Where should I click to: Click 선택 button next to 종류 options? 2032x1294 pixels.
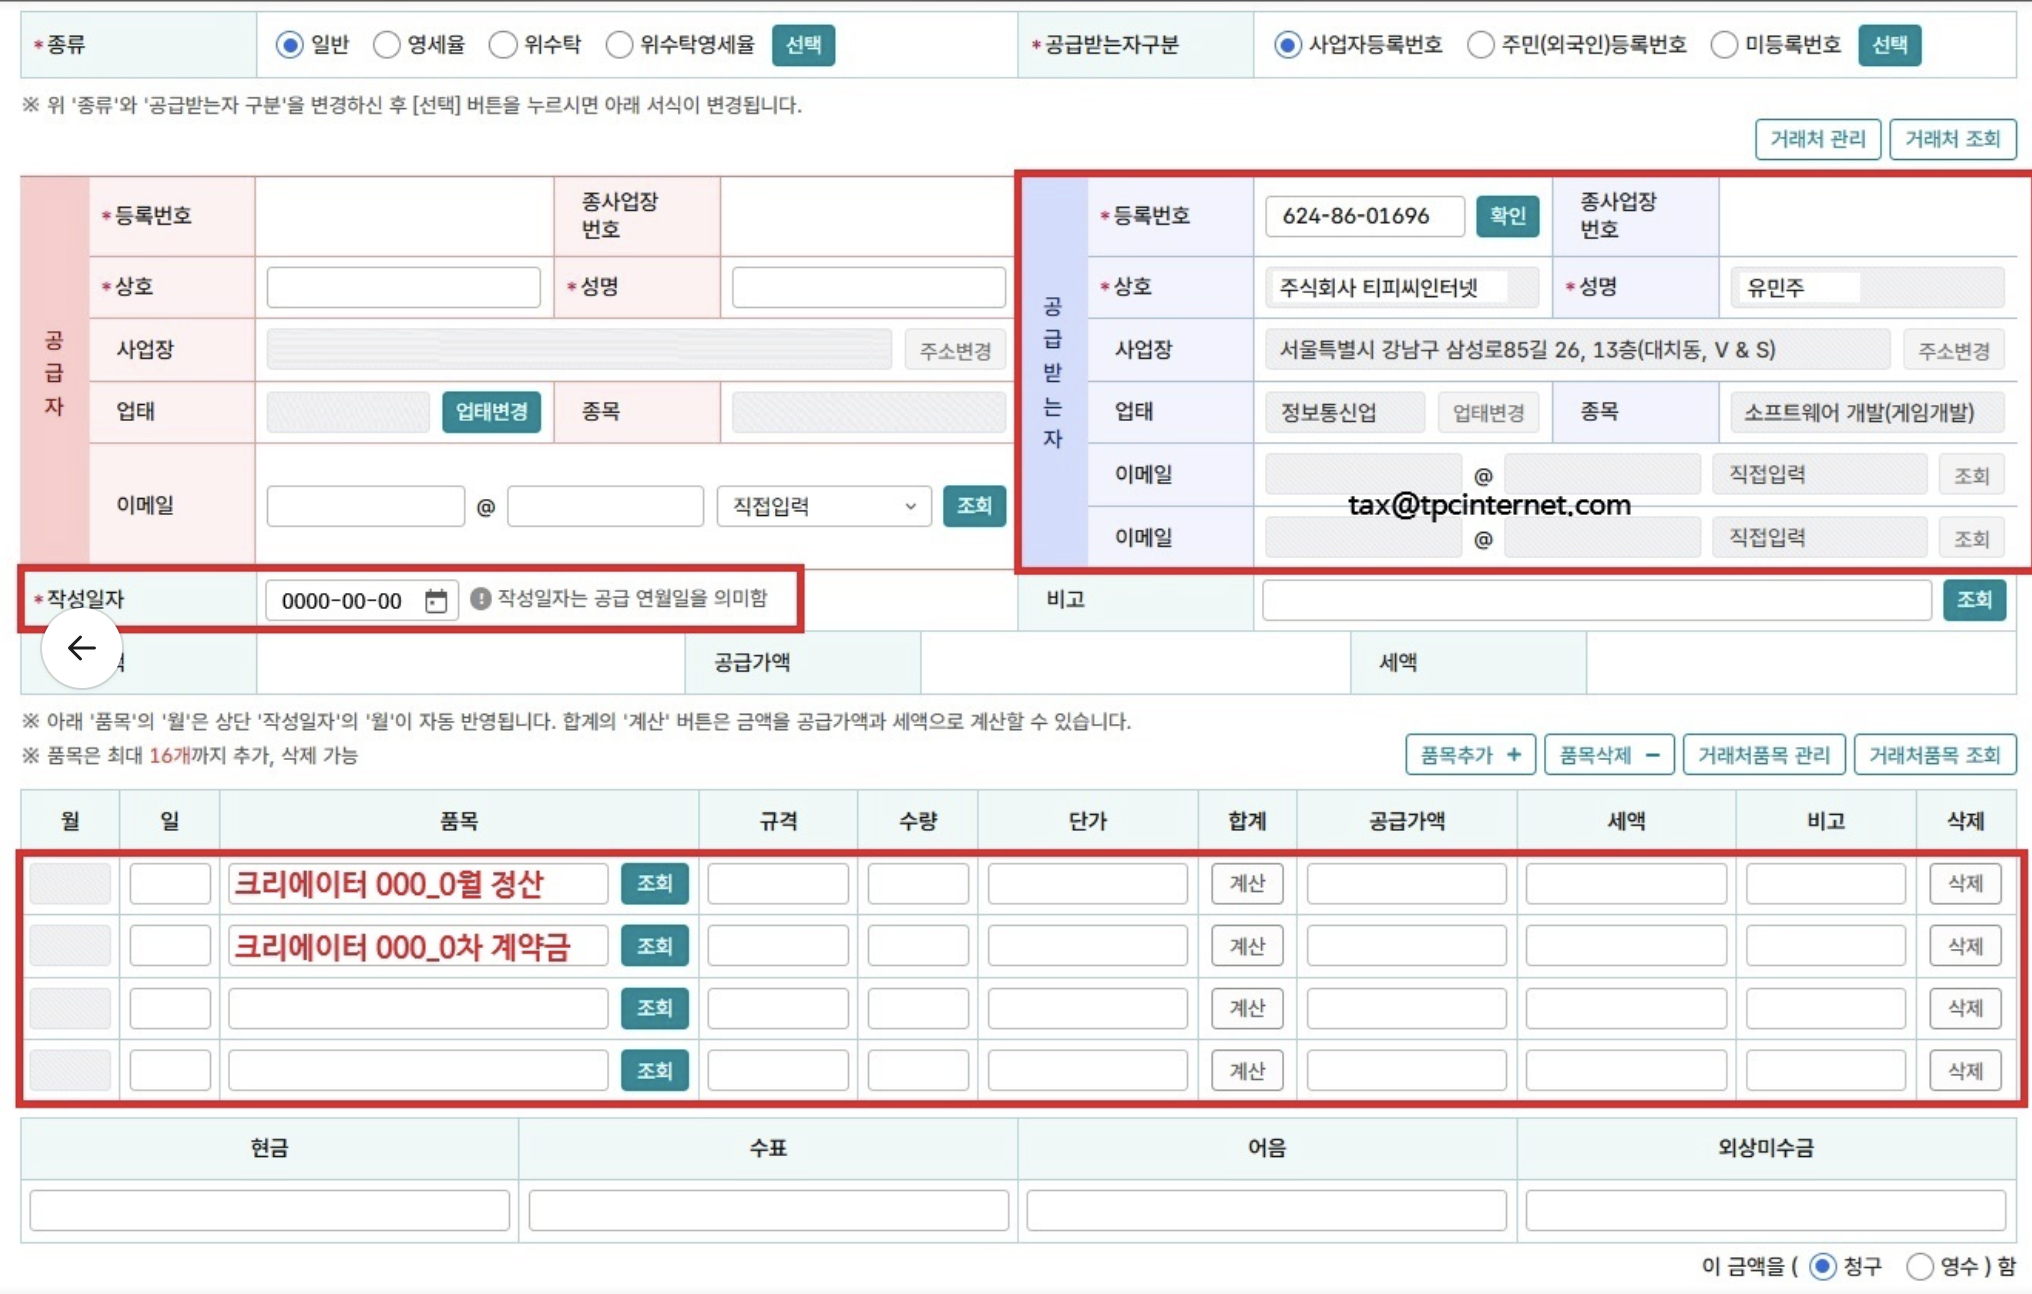(803, 45)
